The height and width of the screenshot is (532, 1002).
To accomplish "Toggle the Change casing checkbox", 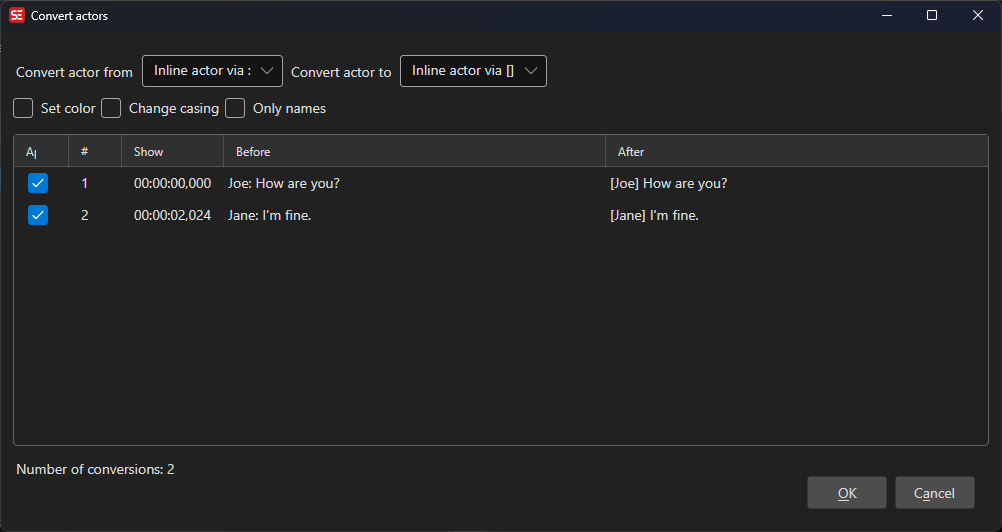I will point(111,108).
